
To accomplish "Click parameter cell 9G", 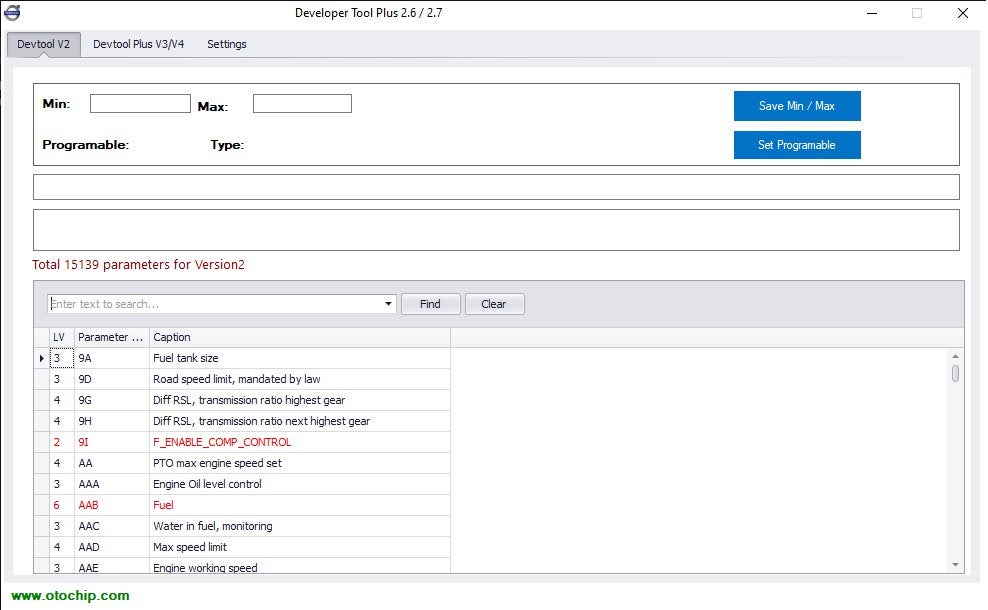I will tap(112, 400).
